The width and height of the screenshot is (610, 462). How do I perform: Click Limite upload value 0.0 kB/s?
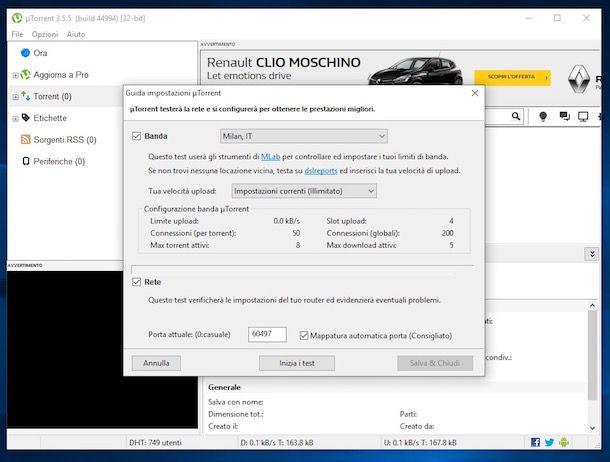[x=286, y=221]
